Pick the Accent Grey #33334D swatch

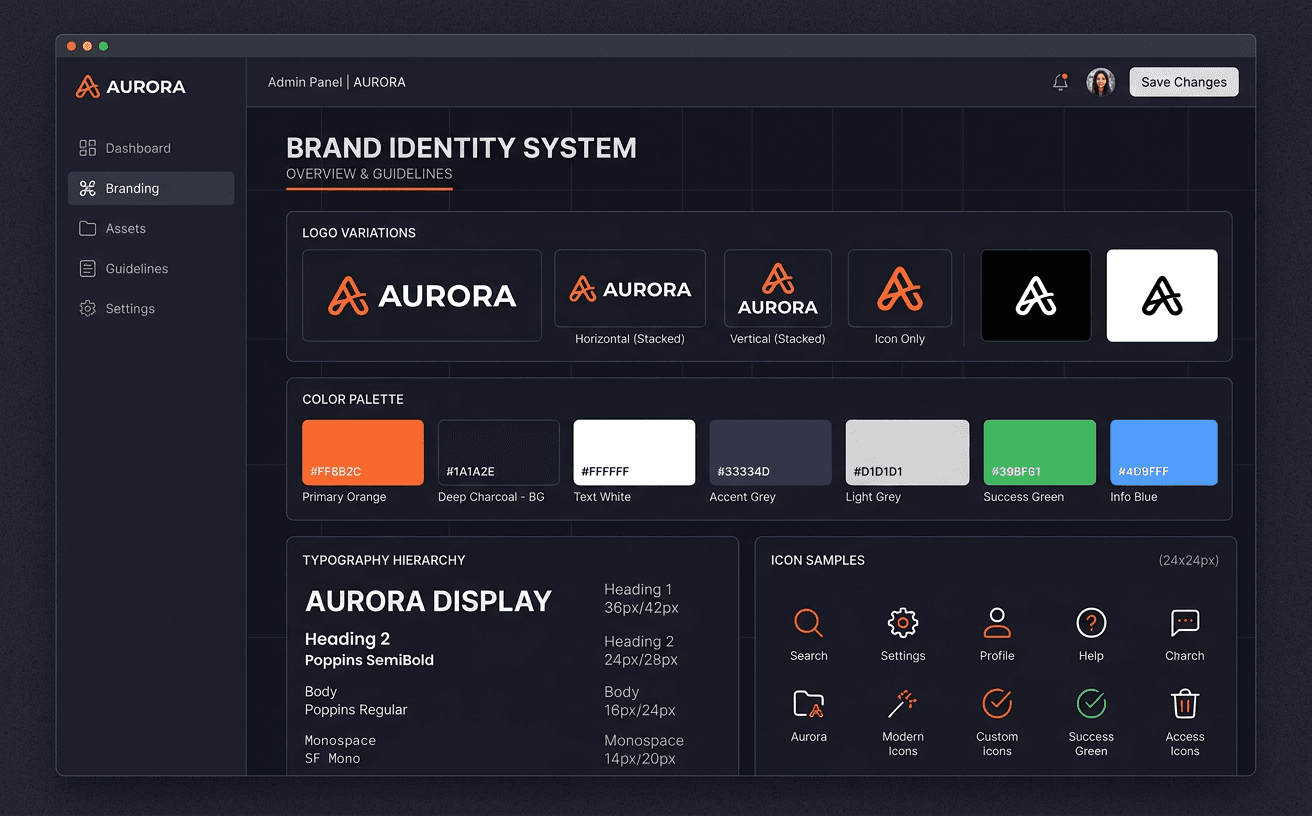coord(770,453)
